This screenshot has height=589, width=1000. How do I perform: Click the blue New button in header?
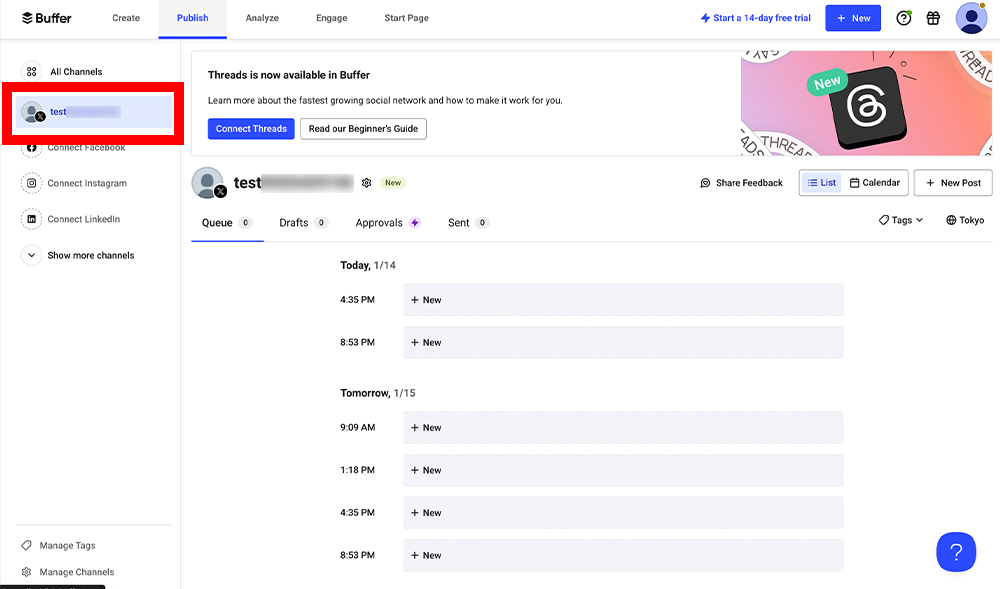coord(853,18)
